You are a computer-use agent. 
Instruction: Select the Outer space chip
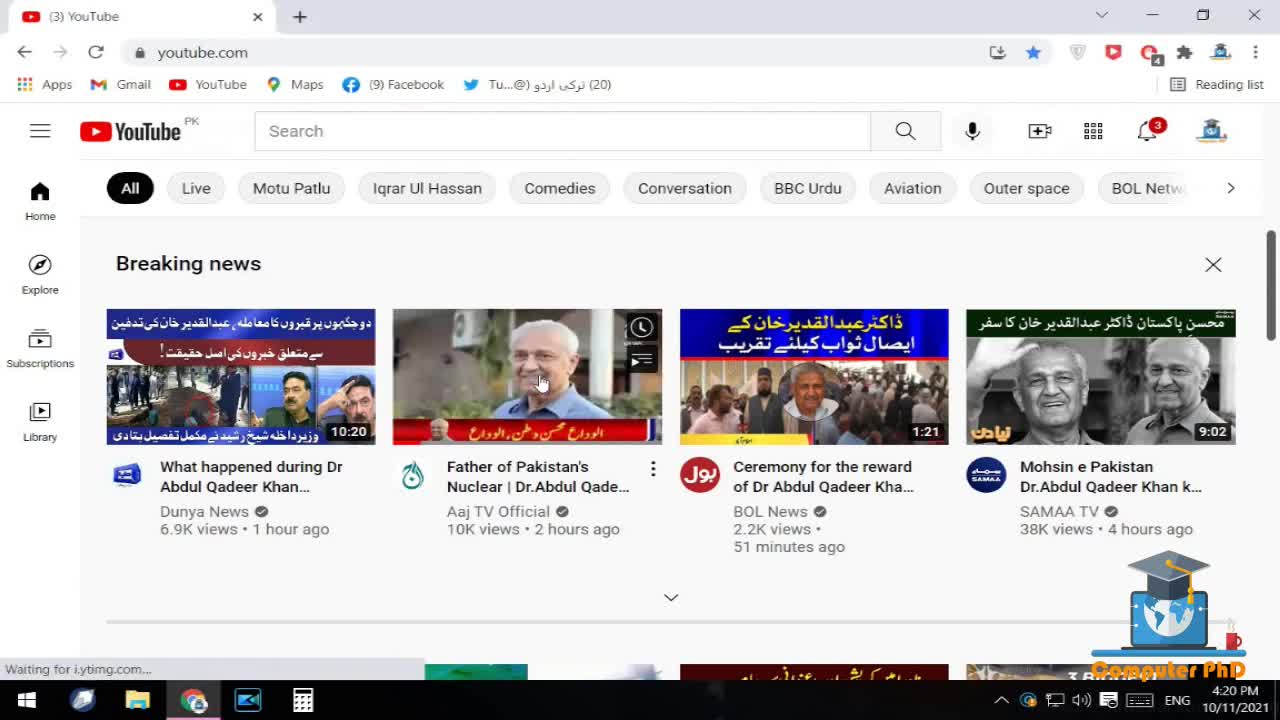(x=1027, y=188)
